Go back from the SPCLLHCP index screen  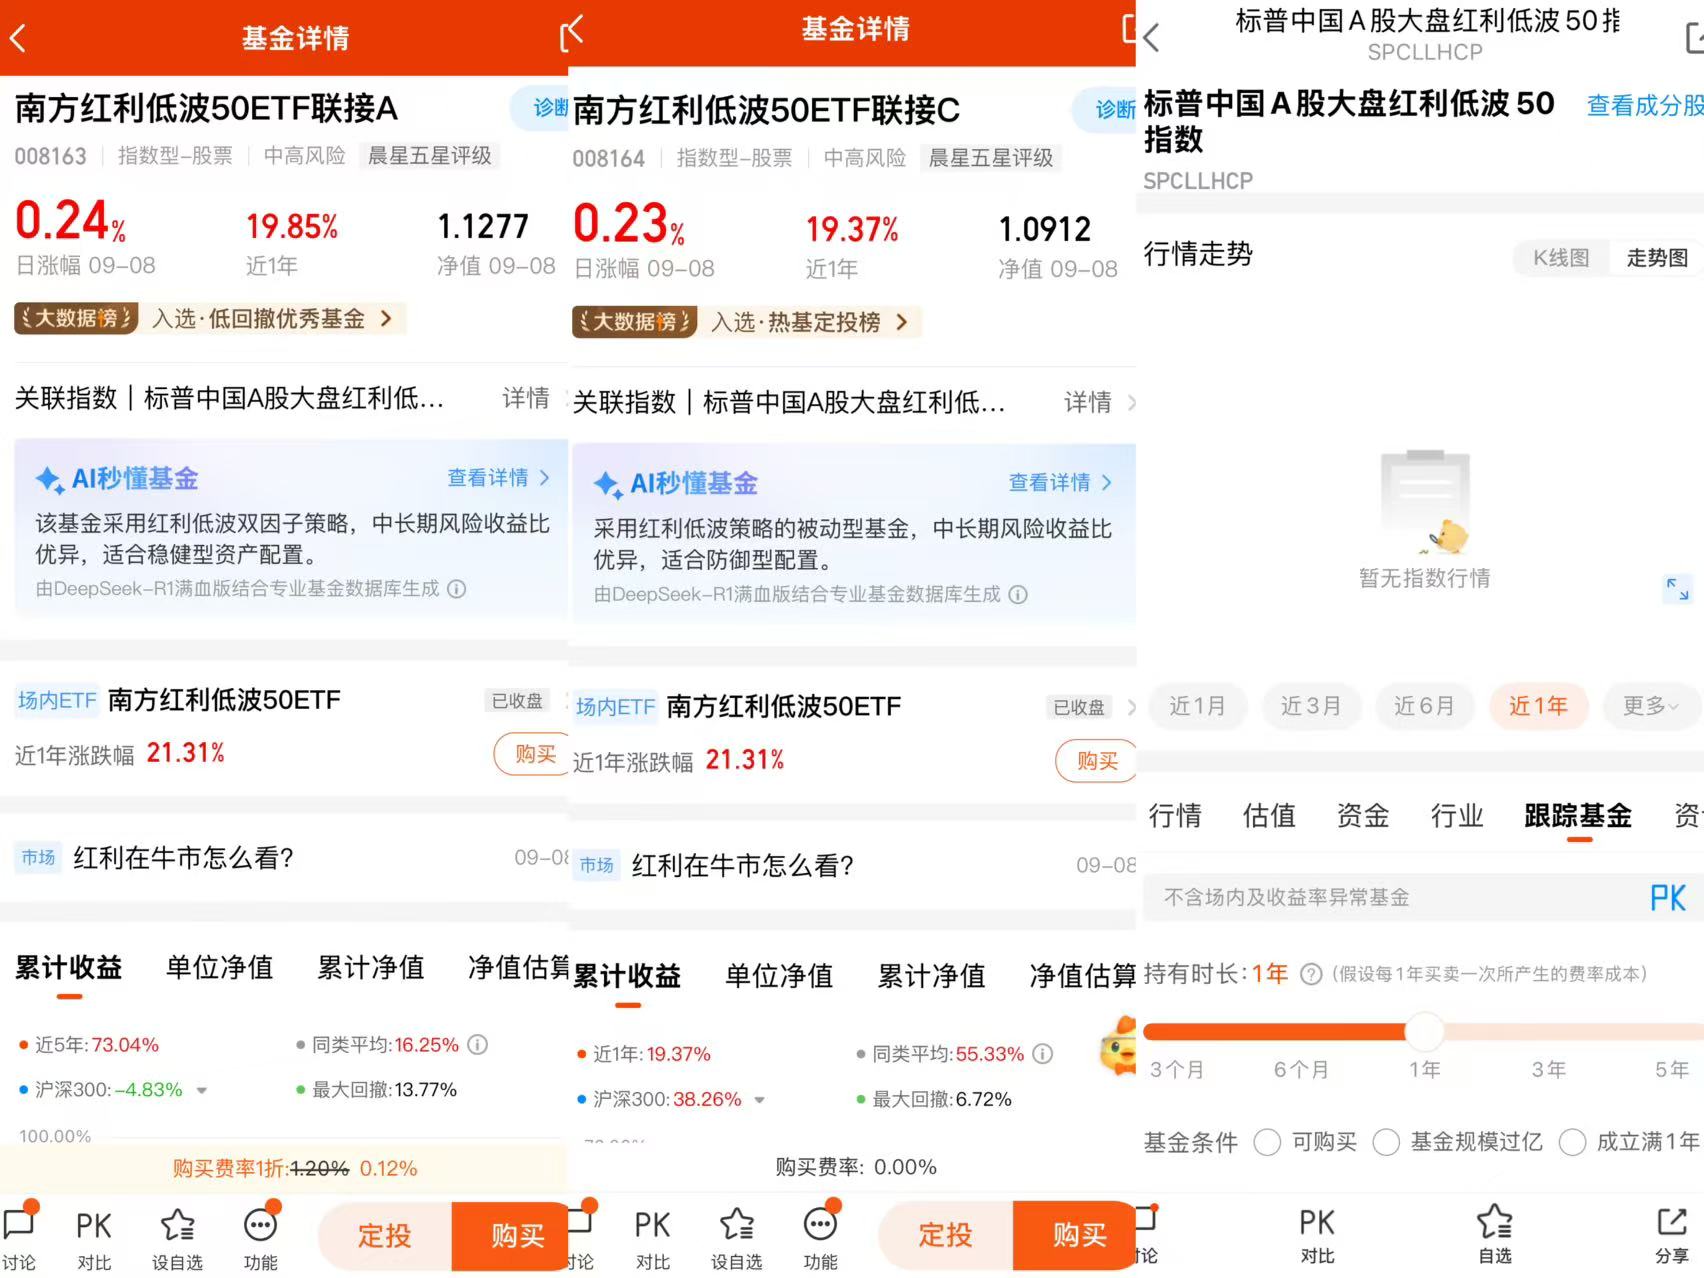[x=1152, y=38]
